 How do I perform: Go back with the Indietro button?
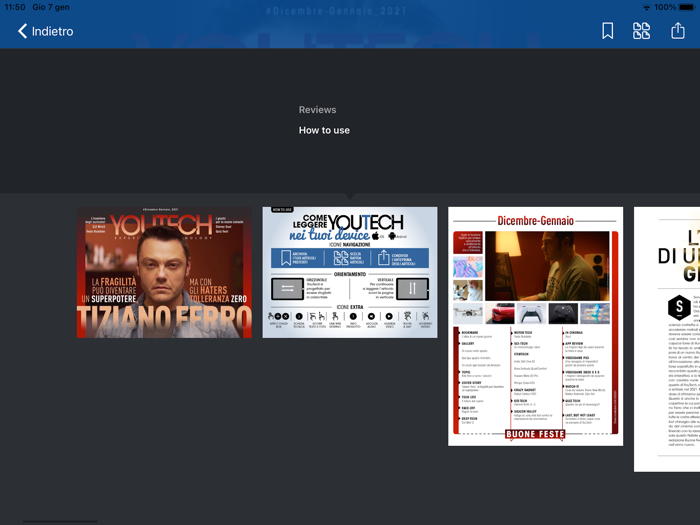[46, 31]
